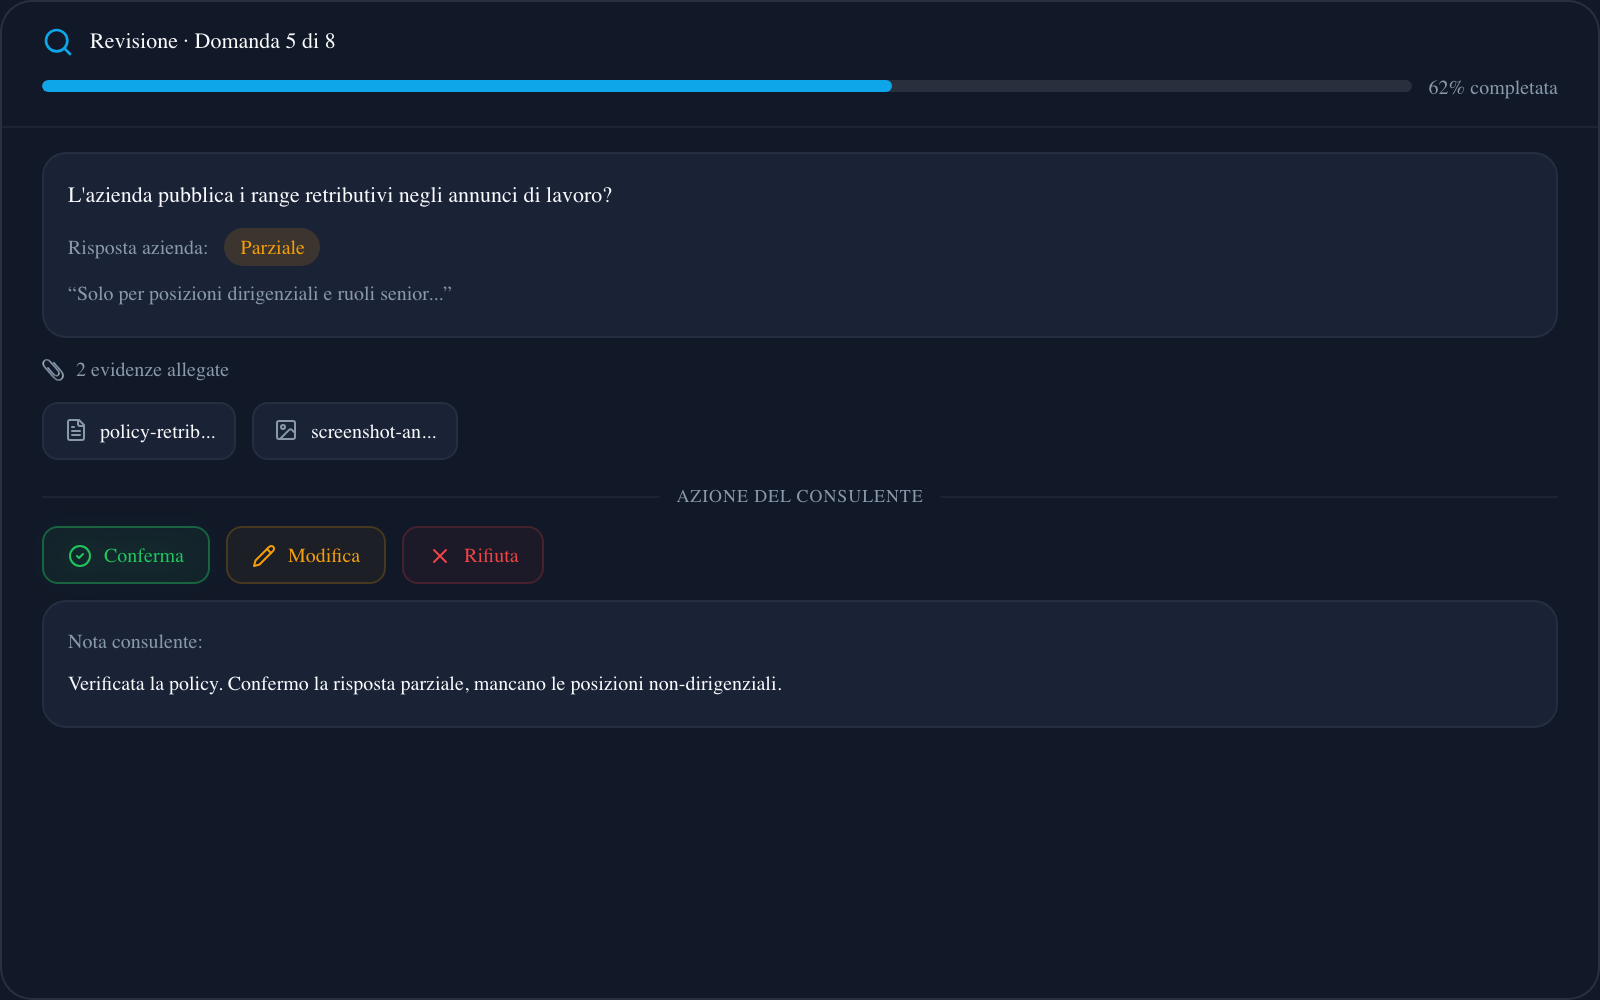Click the blue filled part of progress bar
1600x1000 pixels.
[466, 87]
